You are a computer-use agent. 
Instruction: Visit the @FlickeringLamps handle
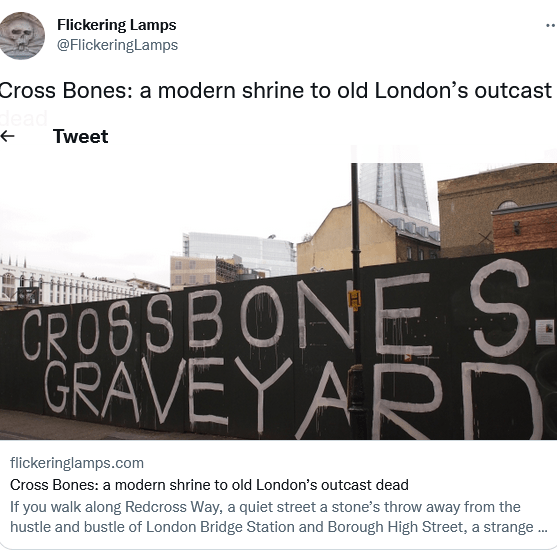(x=118, y=45)
